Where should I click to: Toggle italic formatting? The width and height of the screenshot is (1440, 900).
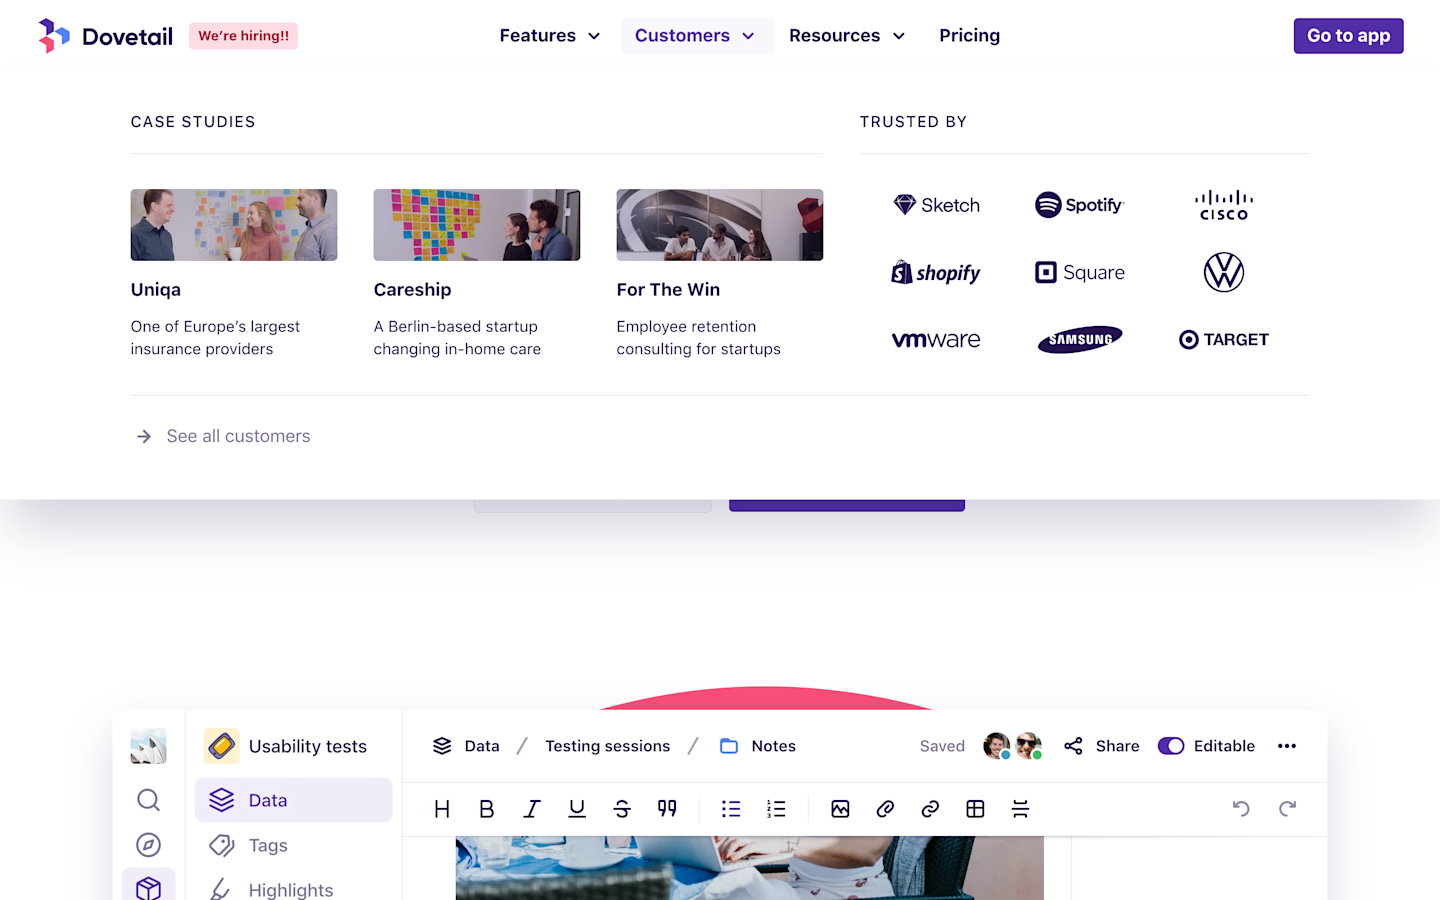(532, 809)
